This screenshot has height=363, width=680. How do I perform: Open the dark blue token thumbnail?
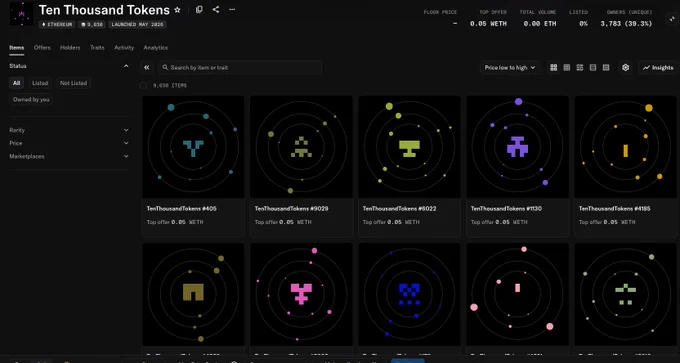[409, 294]
